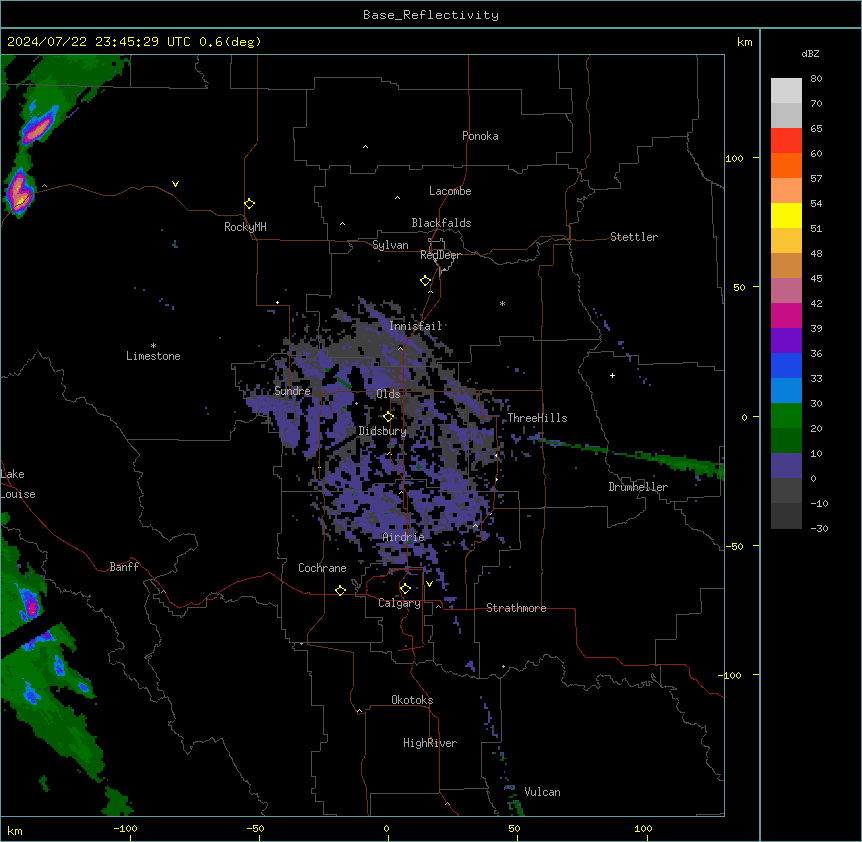Click the Calgary city label
Screen dimensions: 862x842
(399, 603)
